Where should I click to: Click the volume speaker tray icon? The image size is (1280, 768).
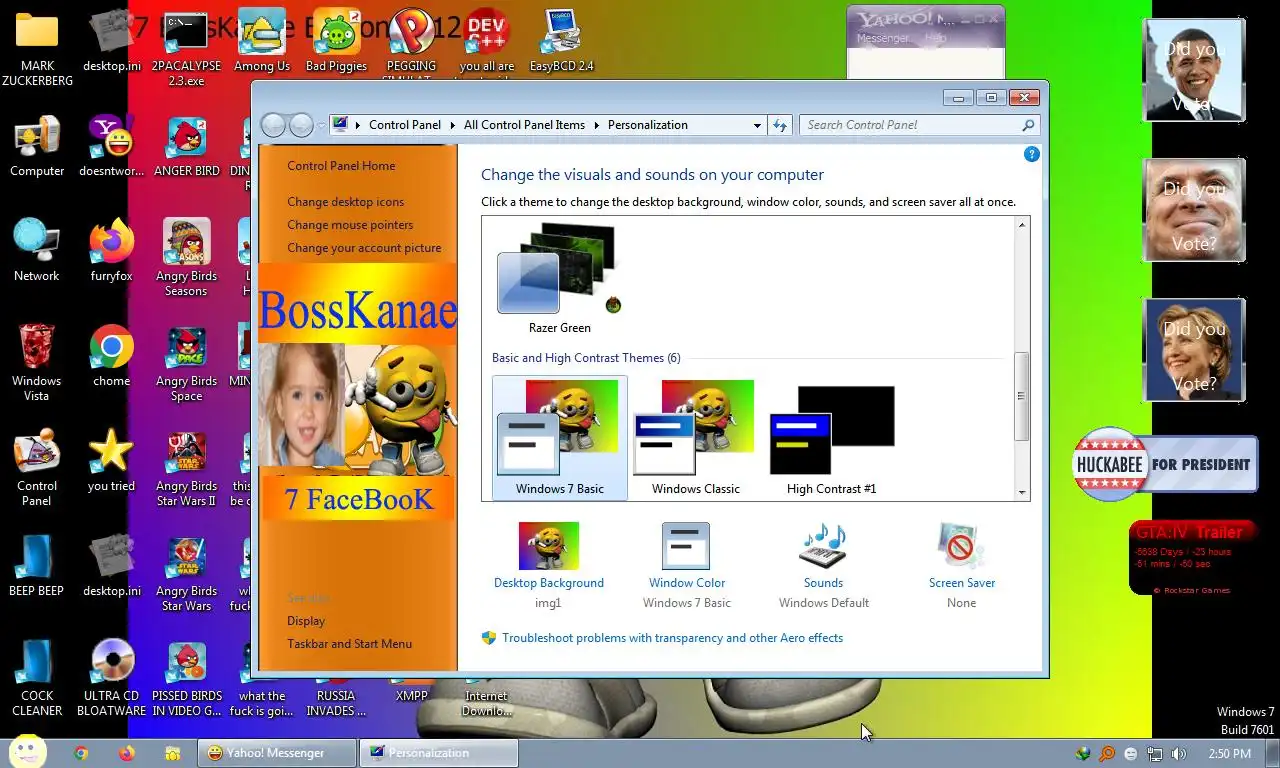click(x=1179, y=754)
